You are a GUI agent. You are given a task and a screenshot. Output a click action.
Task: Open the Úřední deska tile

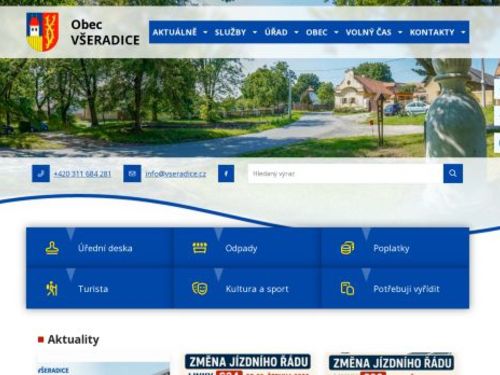pos(100,248)
